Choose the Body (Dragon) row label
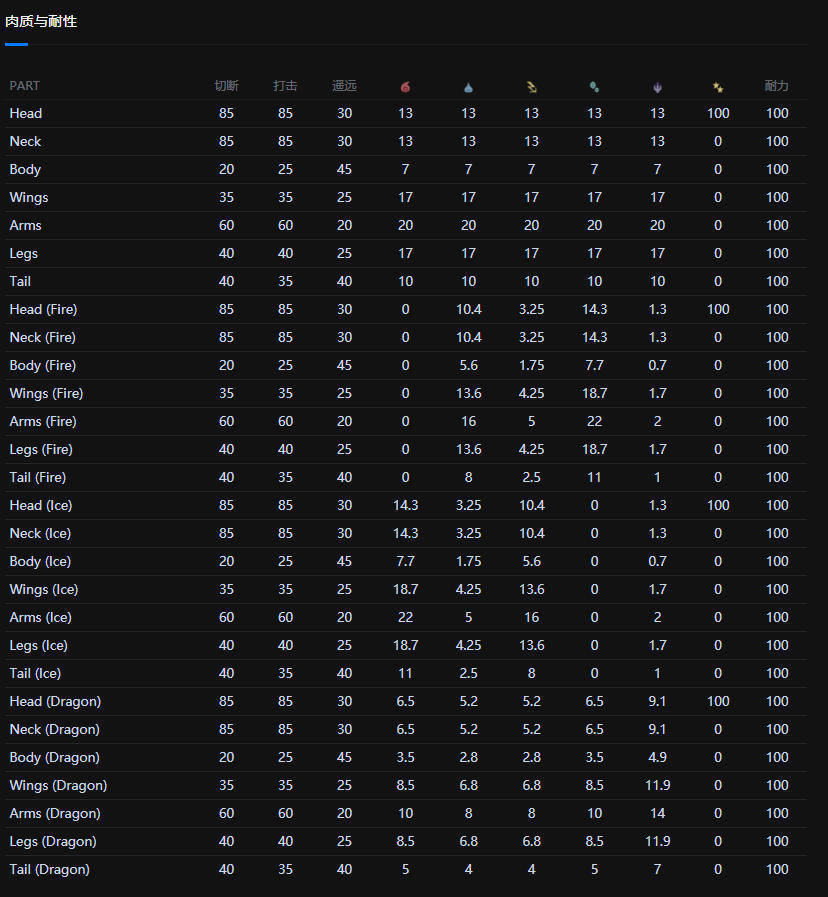828x897 pixels. pos(54,758)
